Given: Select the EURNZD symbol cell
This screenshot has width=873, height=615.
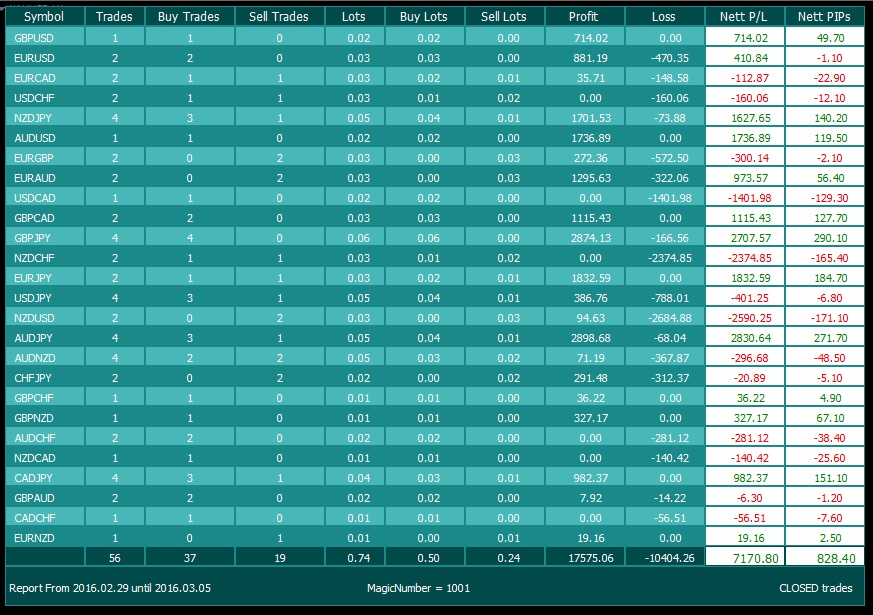Looking at the screenshot, I should coord(45,539).
